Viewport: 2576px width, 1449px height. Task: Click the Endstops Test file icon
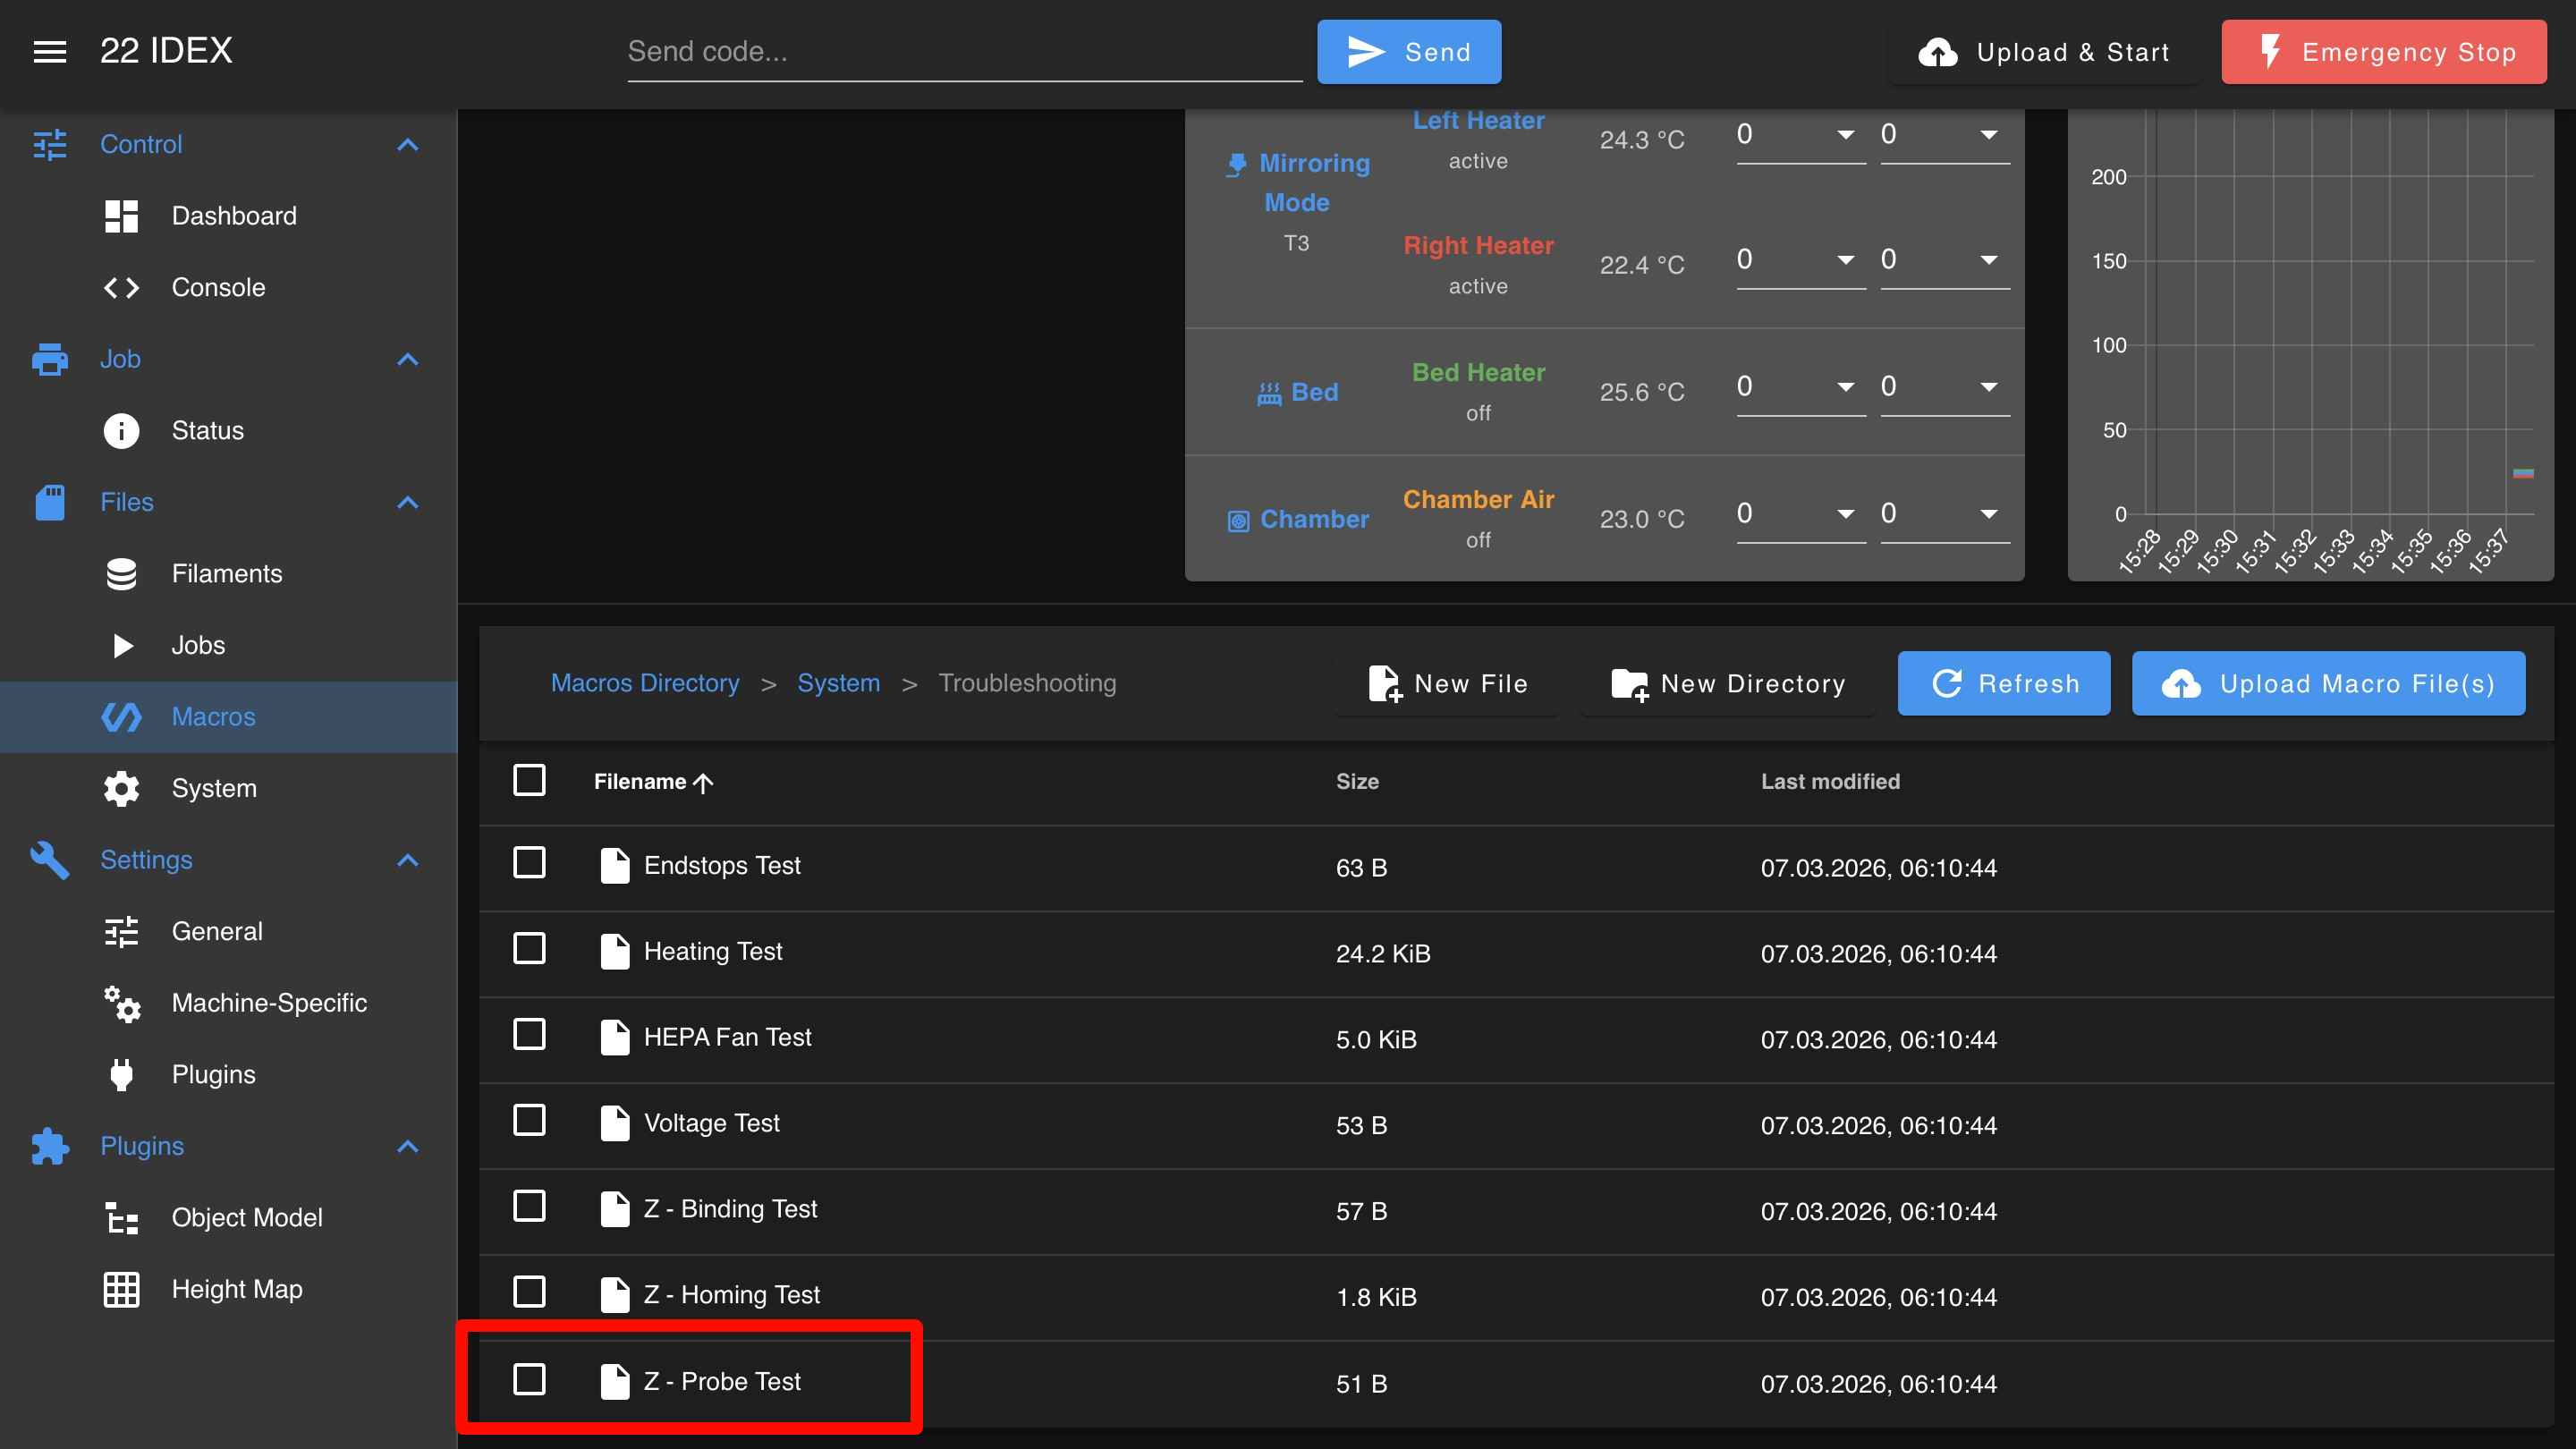[x=615, y=866]
